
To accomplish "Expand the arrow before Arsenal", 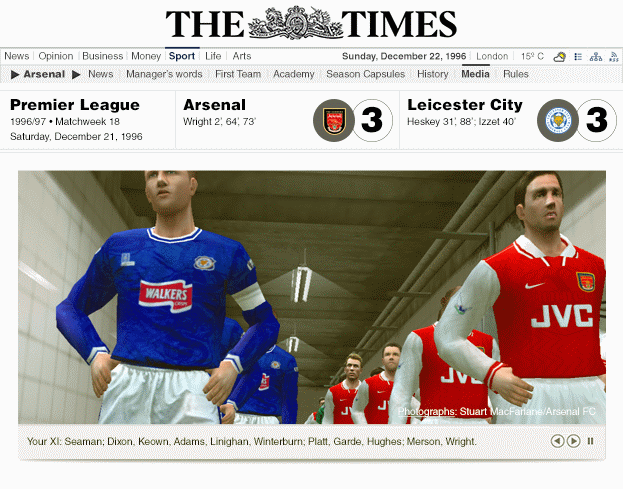I will pos(15,74).
